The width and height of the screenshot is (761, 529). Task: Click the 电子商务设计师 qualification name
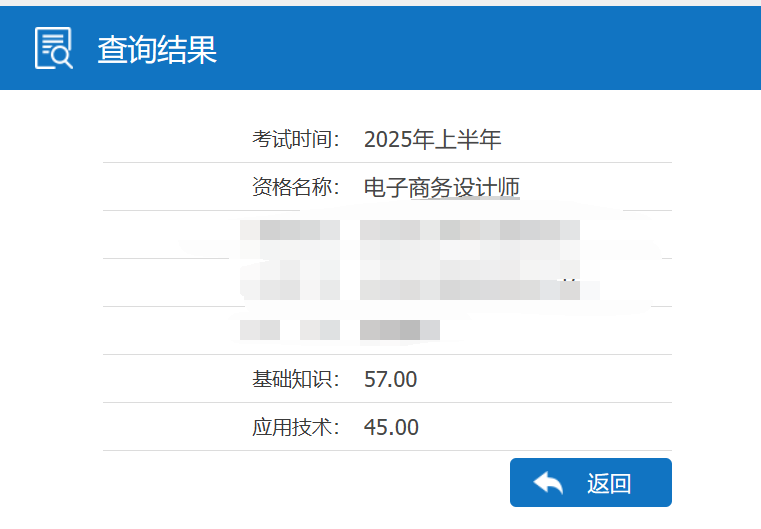tap(441, 187)
